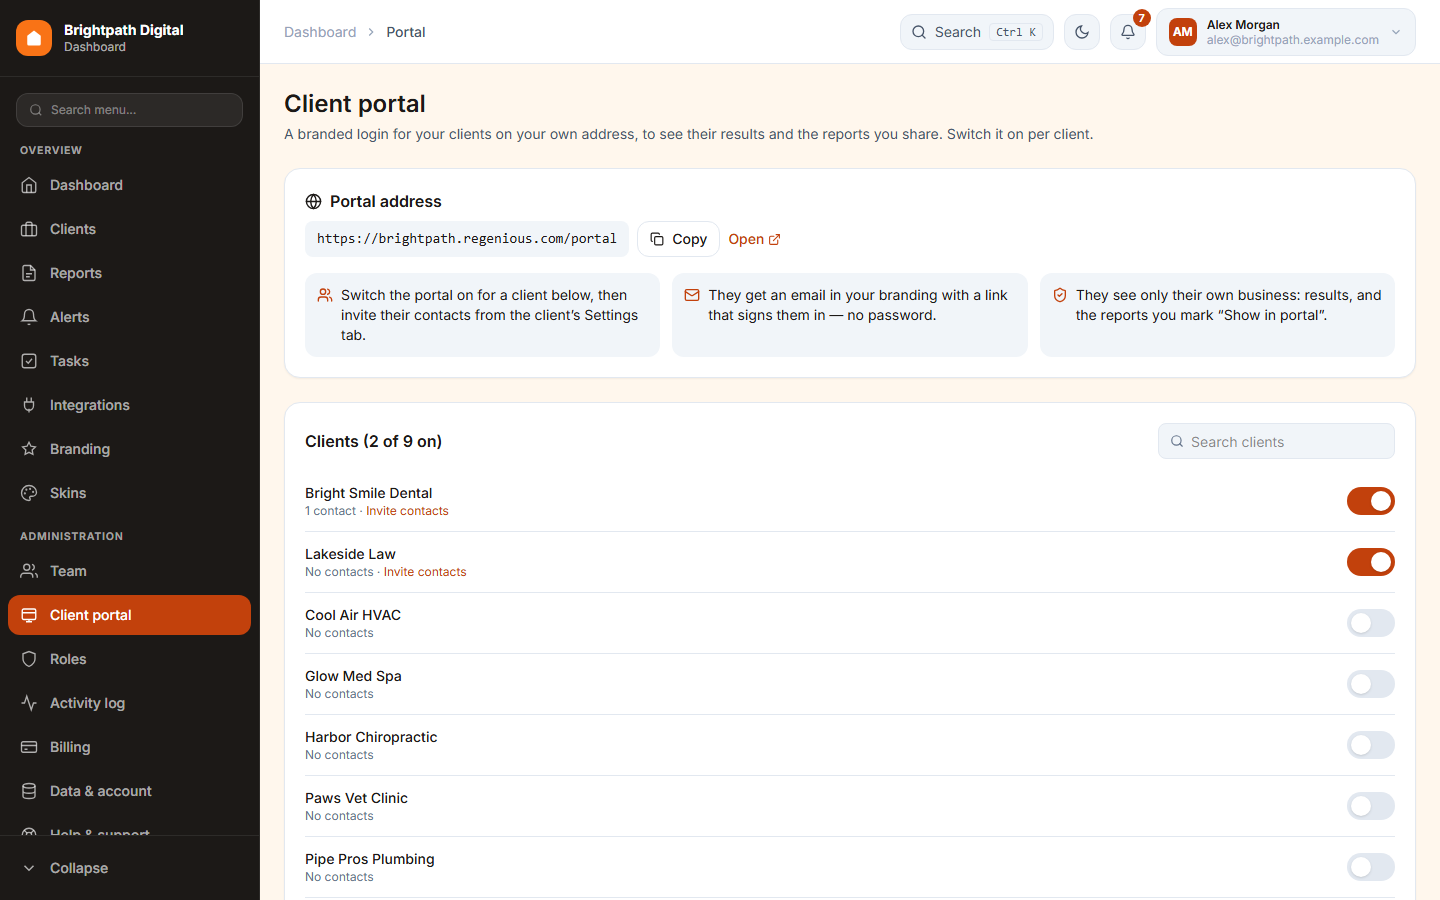
Task: Open the portal link in new tab
Action: (x=754, y=239)
